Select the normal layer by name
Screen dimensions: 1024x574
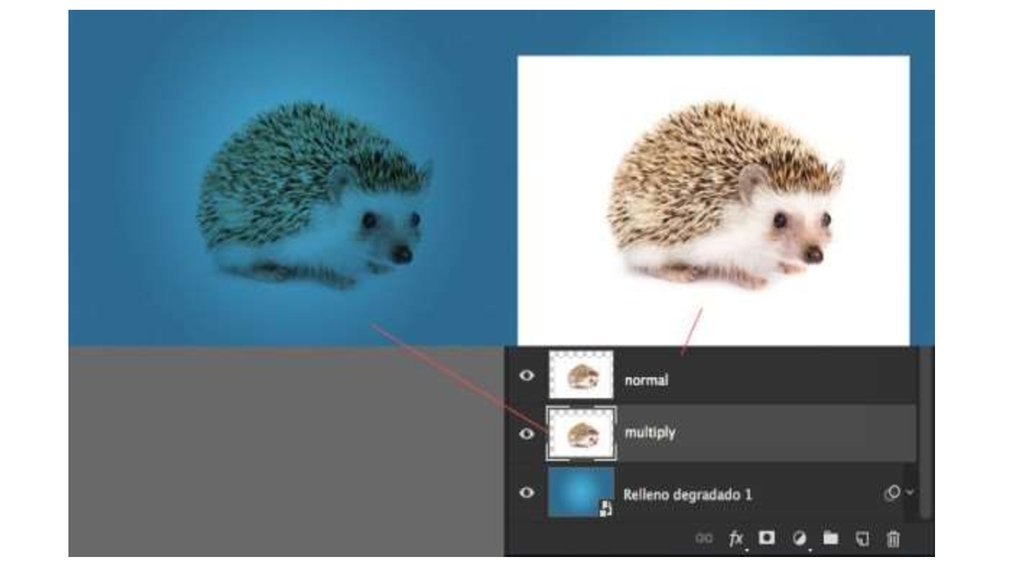point(646,381)
